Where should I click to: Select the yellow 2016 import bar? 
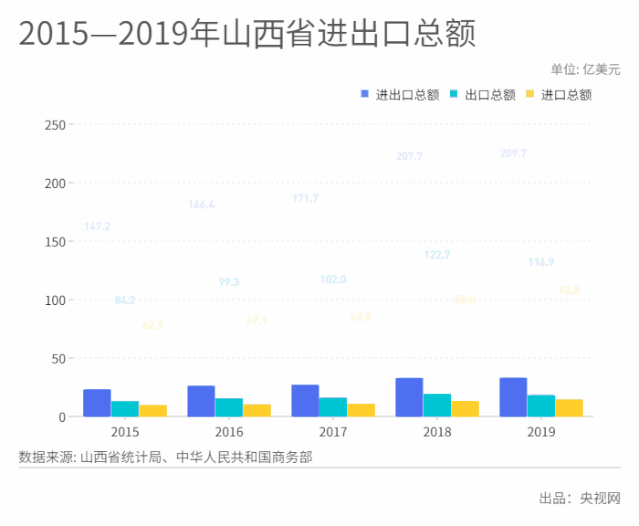(x=257, y=410)
